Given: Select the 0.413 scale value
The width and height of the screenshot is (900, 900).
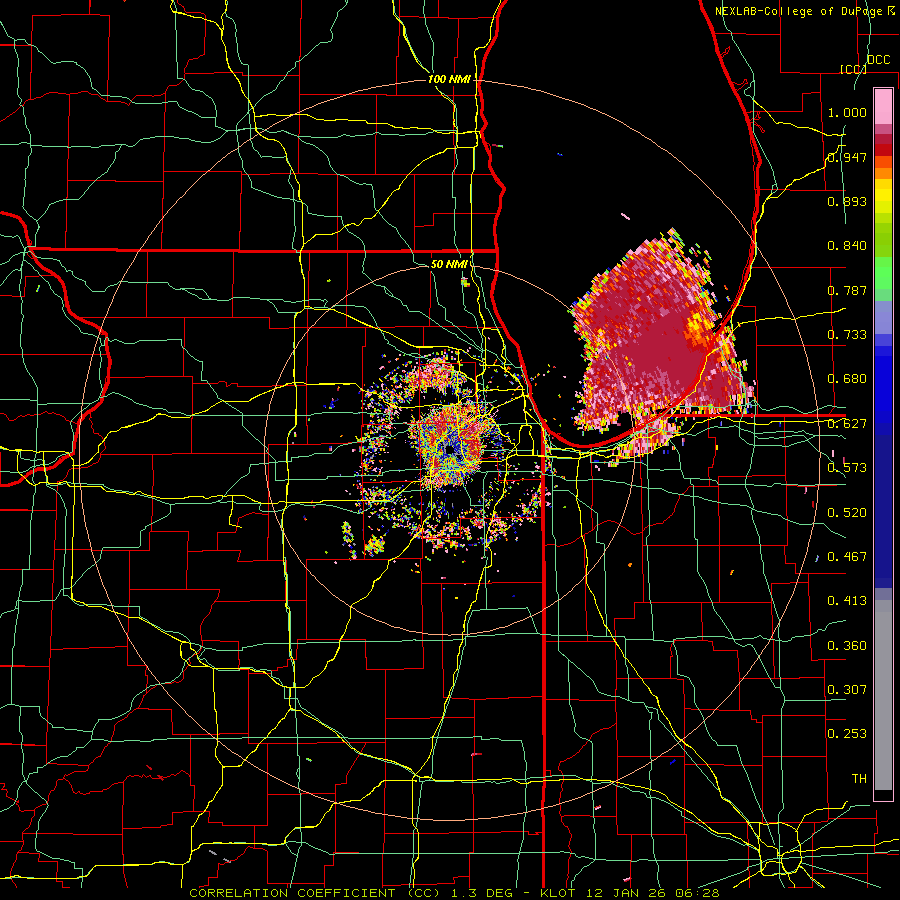Looking at the screenshot, I should pyautogui.click(x=847, y=601).
